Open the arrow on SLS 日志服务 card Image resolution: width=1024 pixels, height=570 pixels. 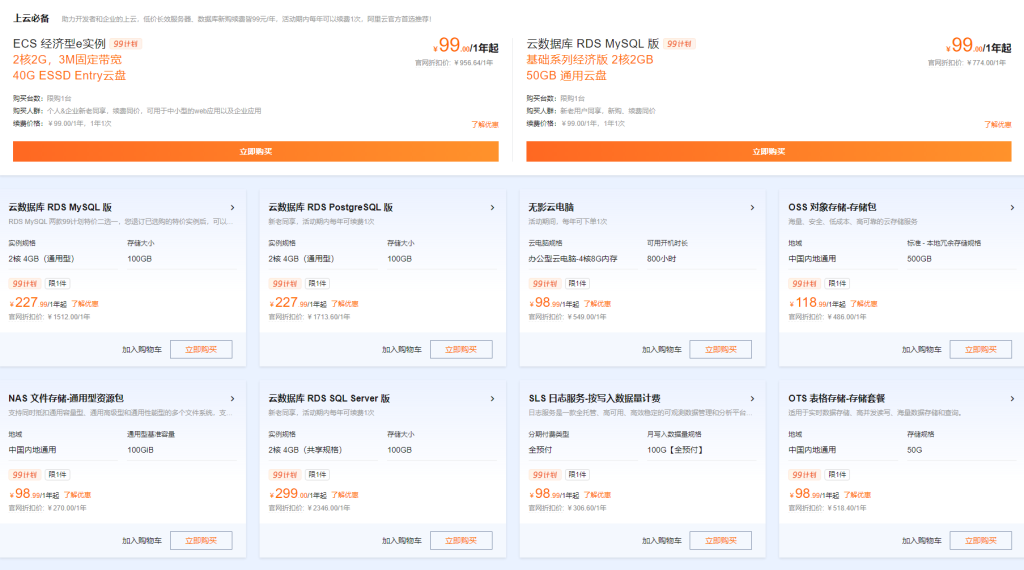pyautogui.click(x=752, y=399)
